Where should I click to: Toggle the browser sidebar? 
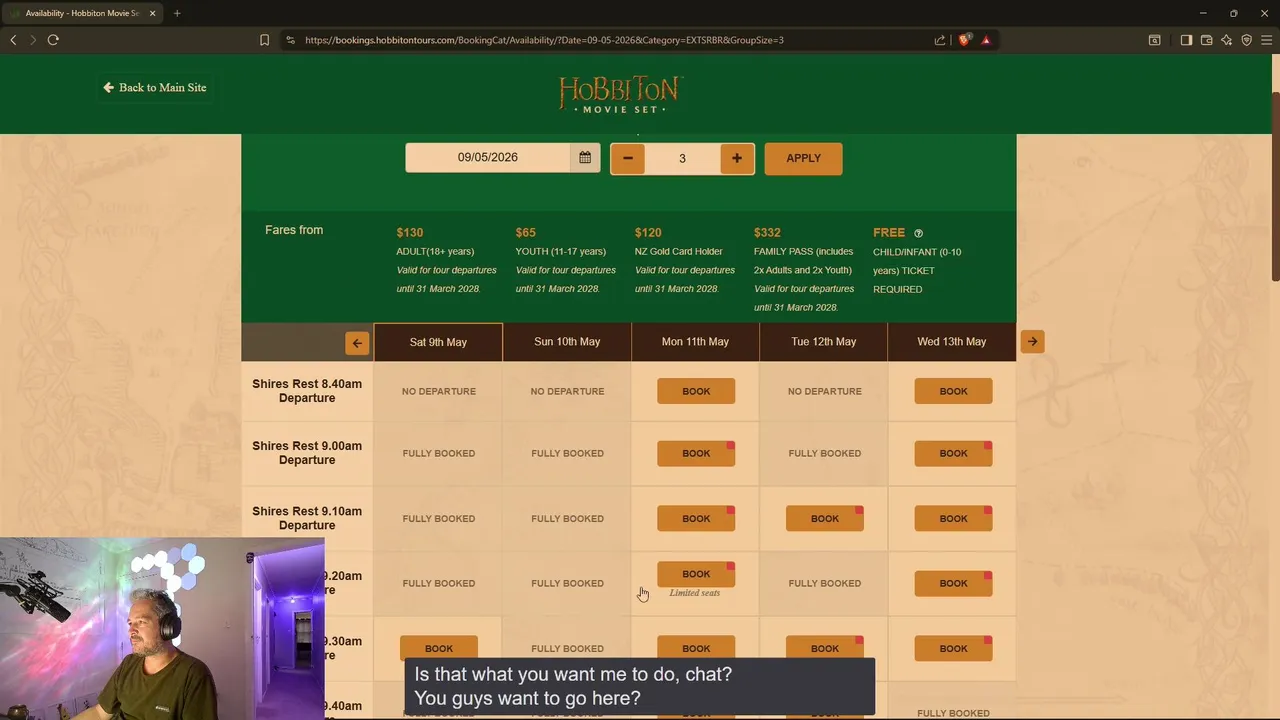coord(1186,40)
